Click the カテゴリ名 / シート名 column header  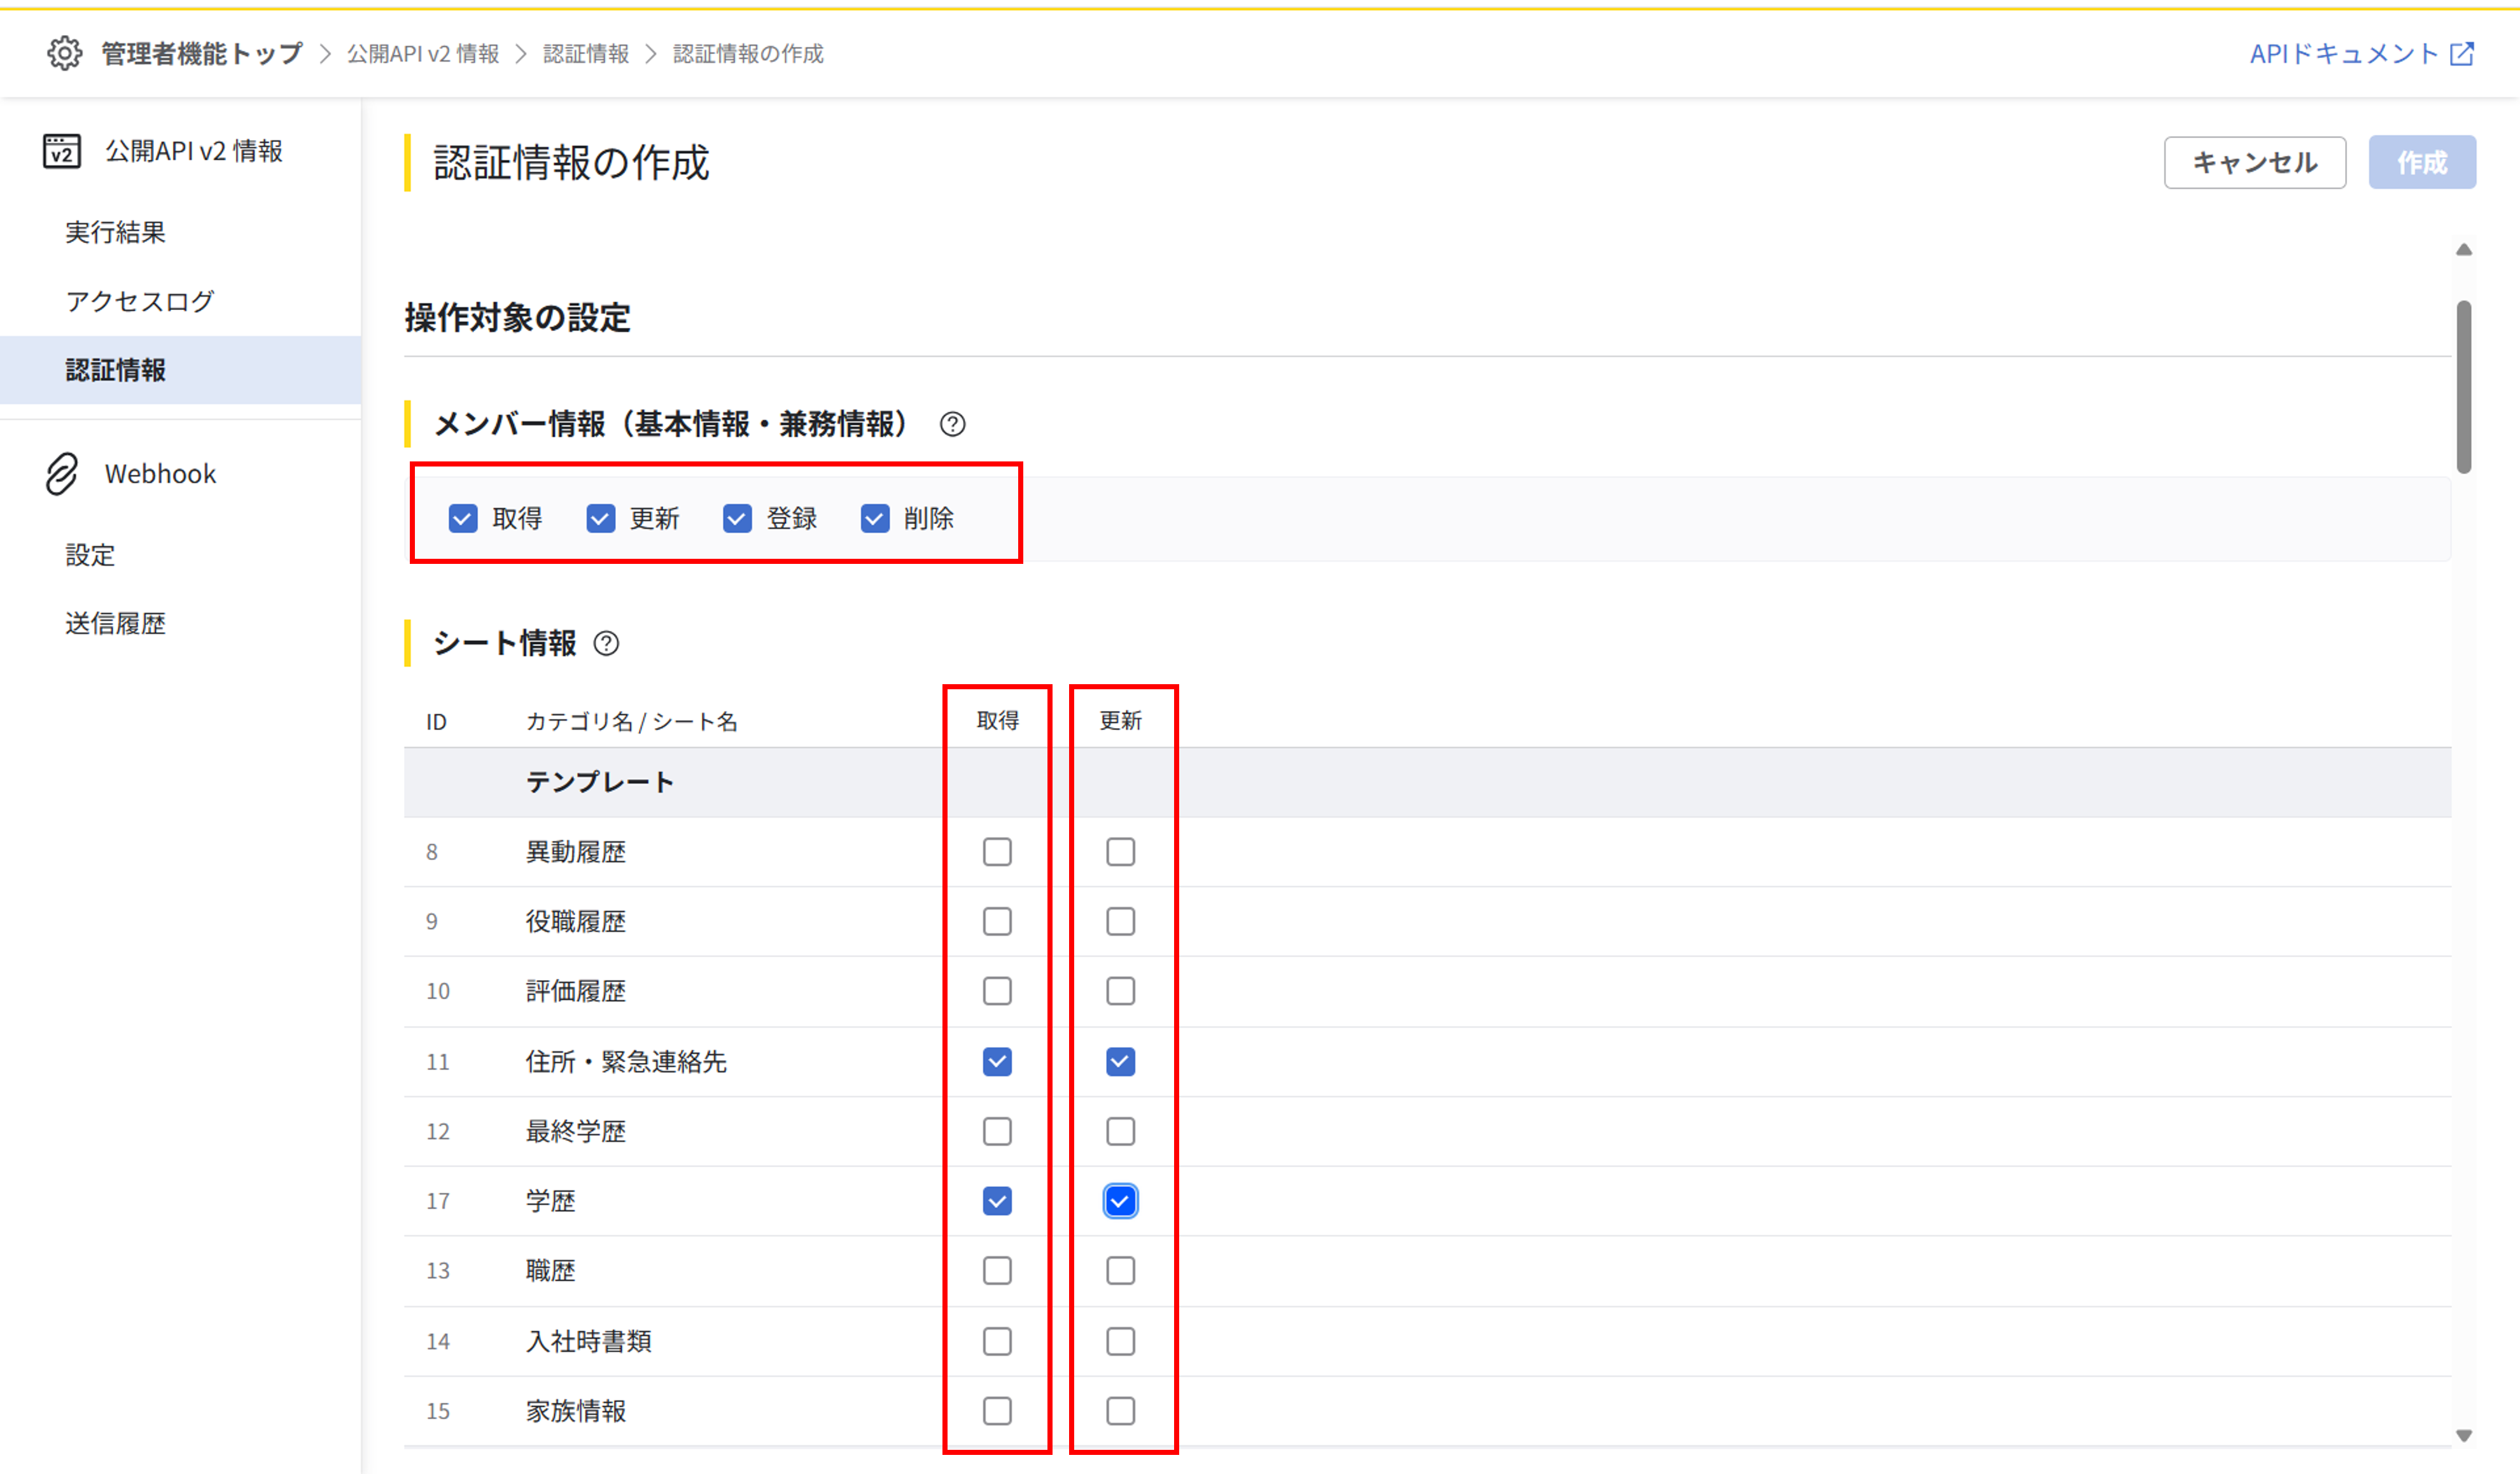(631, 721)
